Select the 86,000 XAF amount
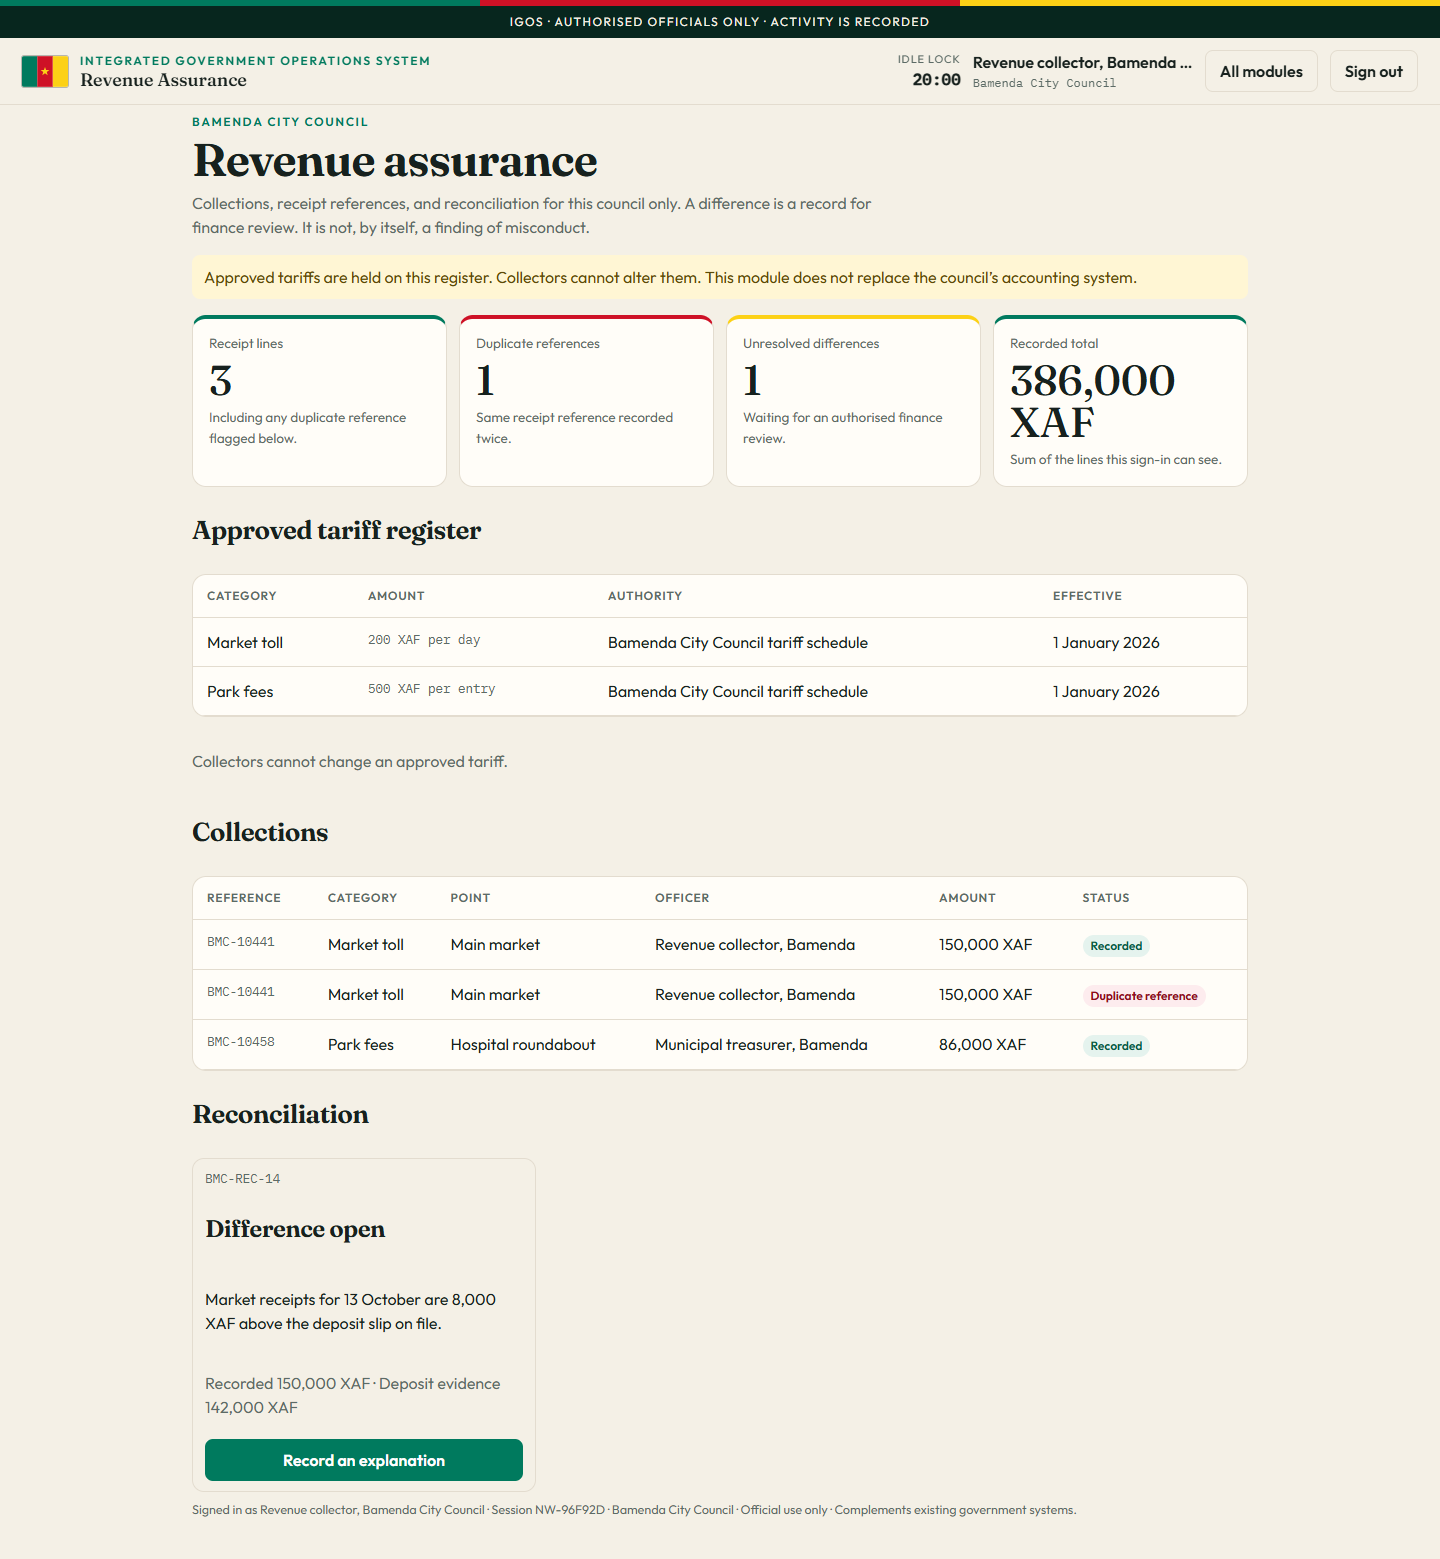This screenshot has width=1440, height=1559. tap(982, 1045)
